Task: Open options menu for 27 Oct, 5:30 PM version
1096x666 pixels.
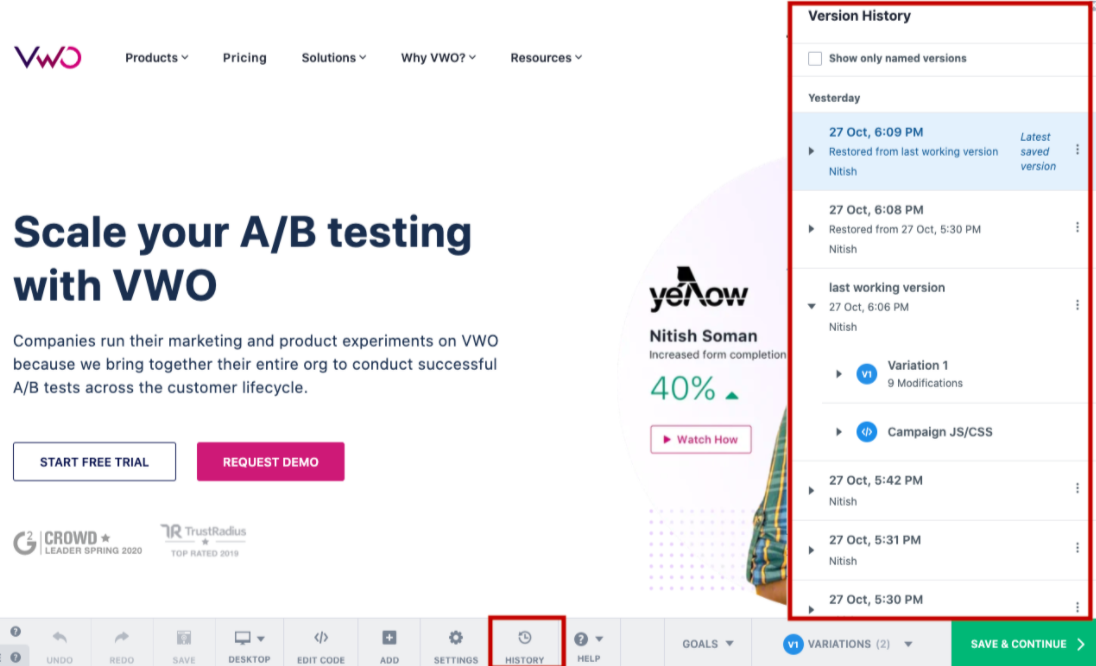Action: 1077,607
